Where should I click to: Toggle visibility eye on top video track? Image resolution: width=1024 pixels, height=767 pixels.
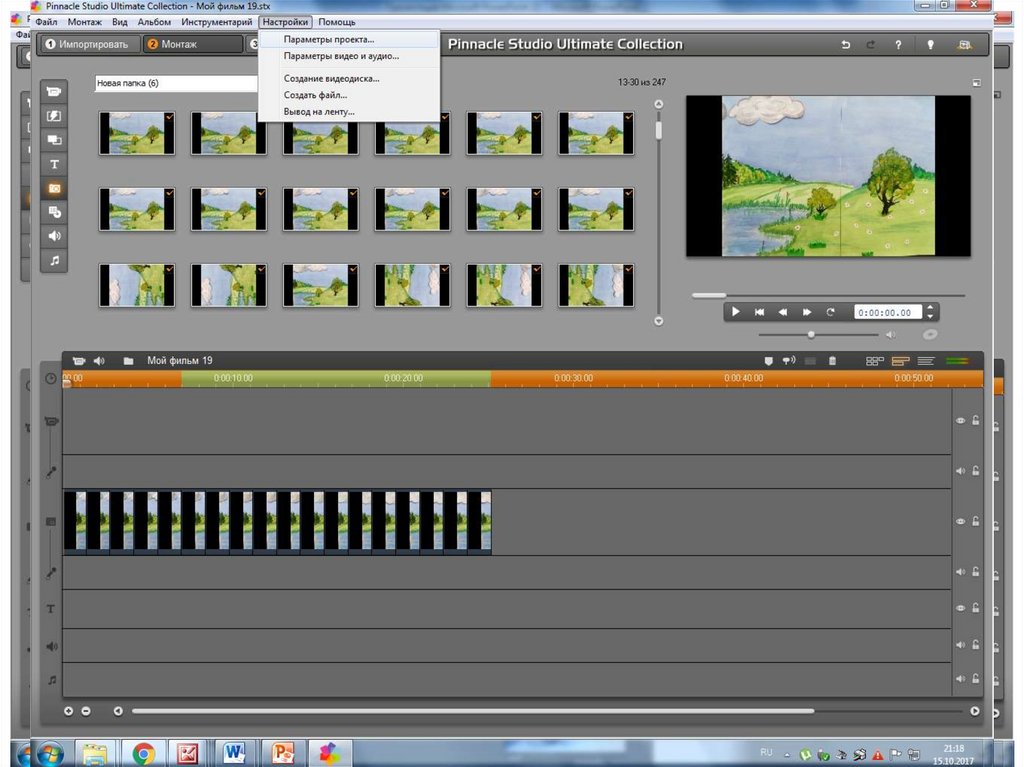pos(961,421)
